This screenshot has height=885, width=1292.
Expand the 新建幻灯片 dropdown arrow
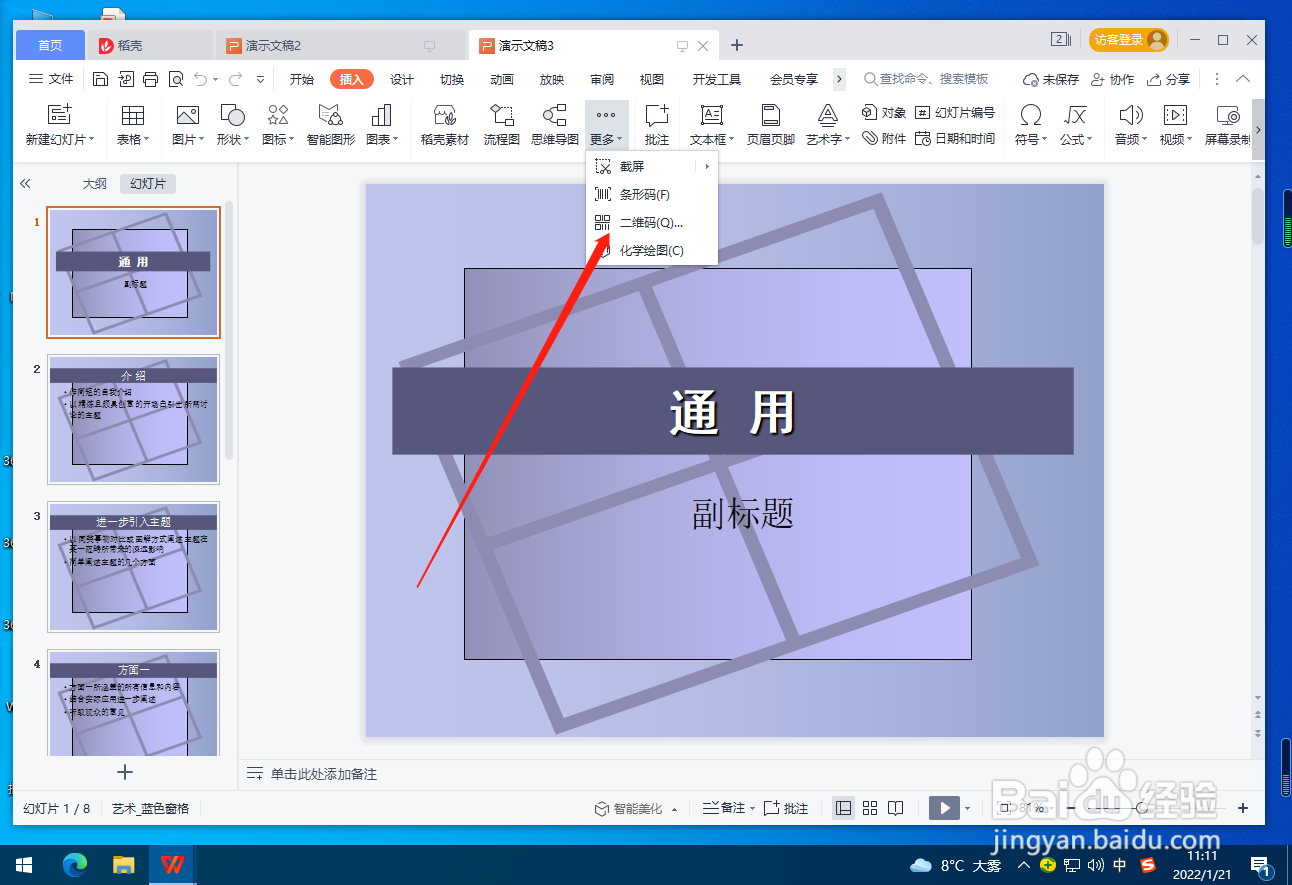click(92, 140)
